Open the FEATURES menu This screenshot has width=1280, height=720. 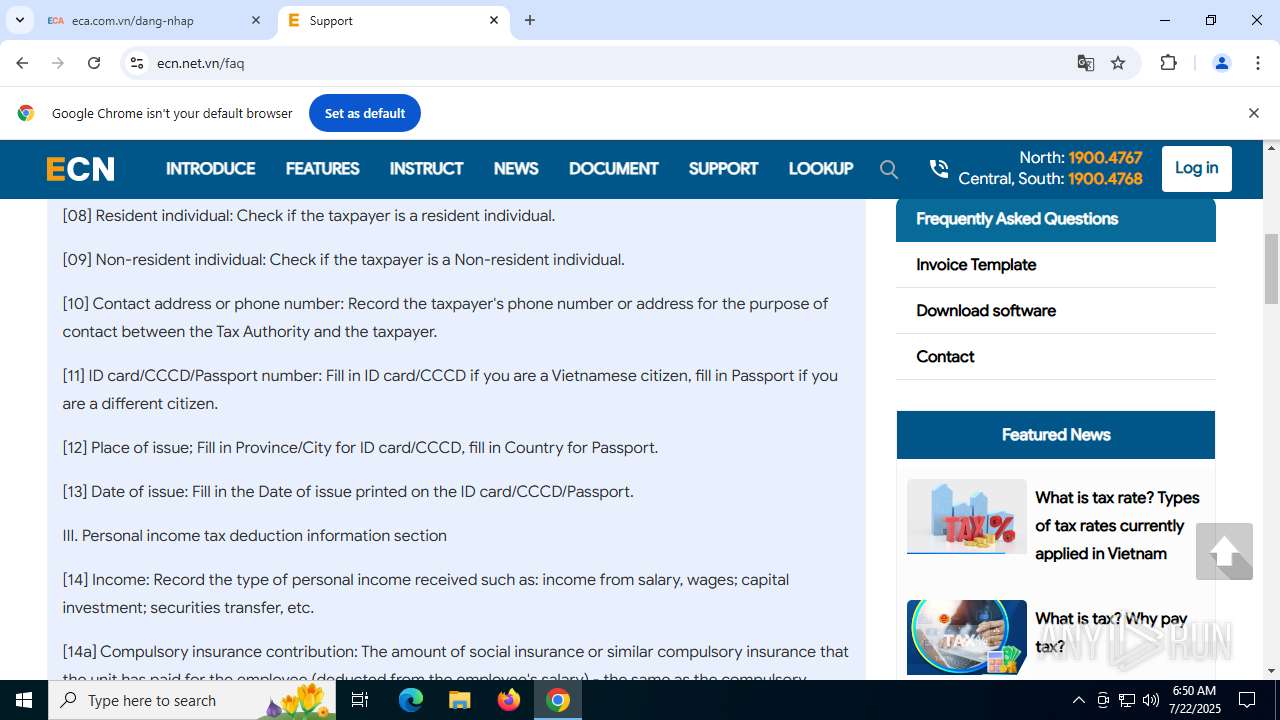point(322,169)
